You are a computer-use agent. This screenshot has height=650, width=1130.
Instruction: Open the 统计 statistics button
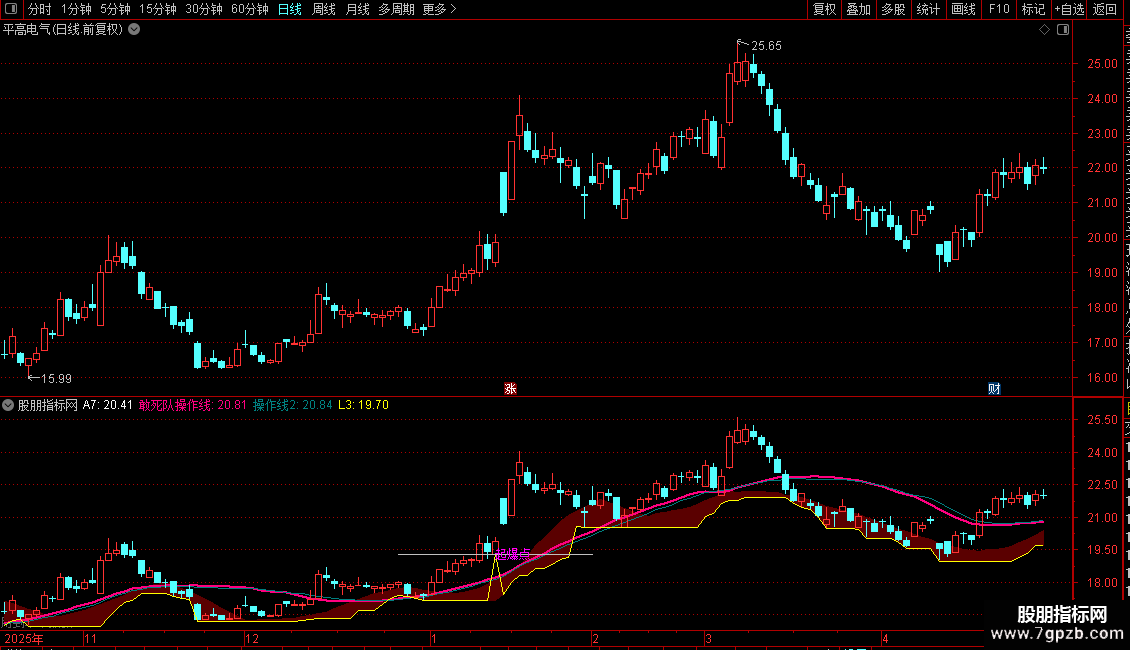coord(928,9)
